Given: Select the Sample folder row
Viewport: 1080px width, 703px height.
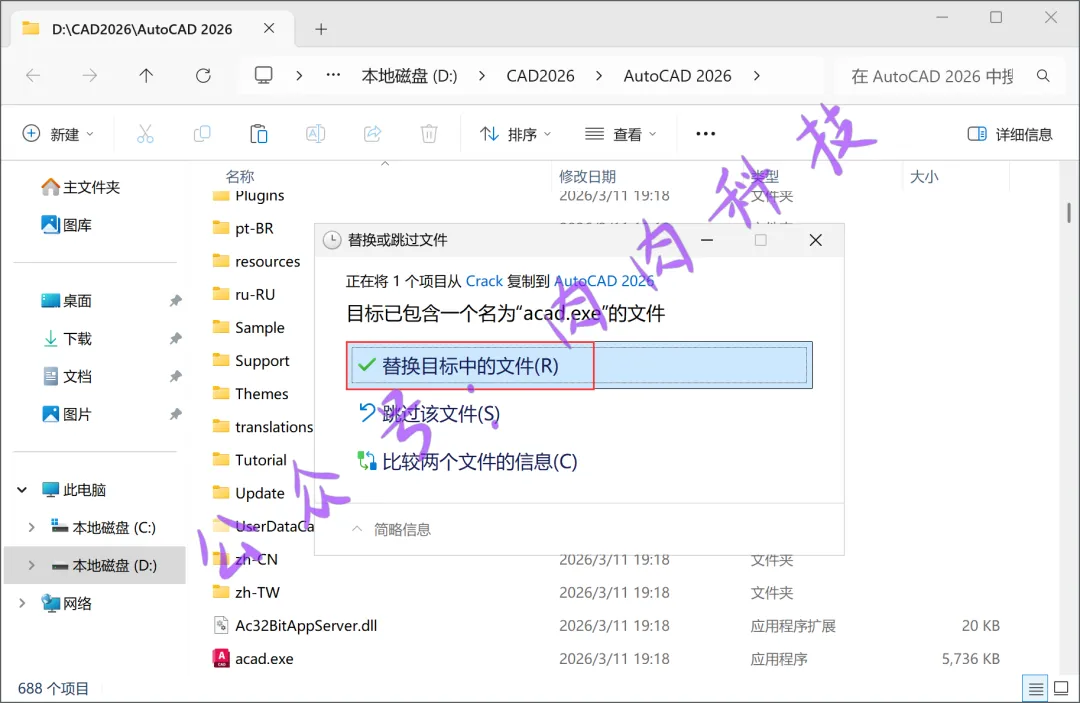Looking at the screenshot, I should (x=260, y=327).
